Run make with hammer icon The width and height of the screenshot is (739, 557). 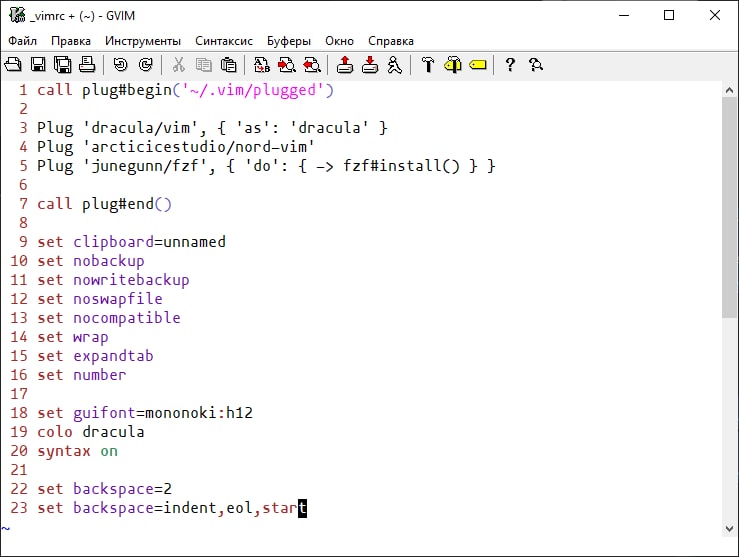[428, 65]
